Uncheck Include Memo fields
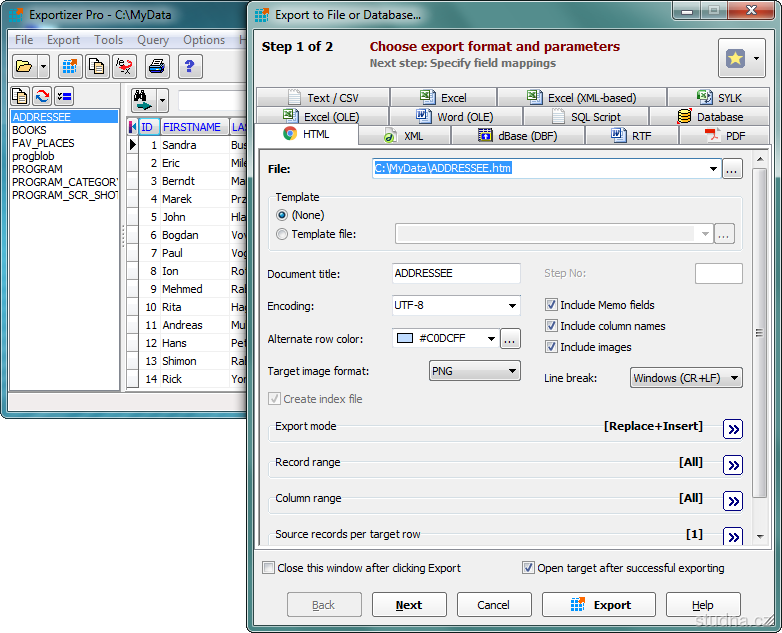 pyautogui.click(x=552, y=305)
